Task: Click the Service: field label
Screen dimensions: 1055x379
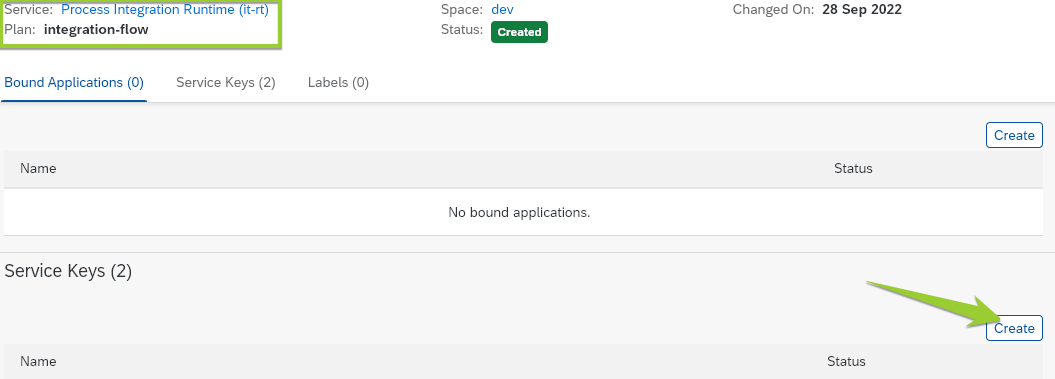Action: point(28,10)
